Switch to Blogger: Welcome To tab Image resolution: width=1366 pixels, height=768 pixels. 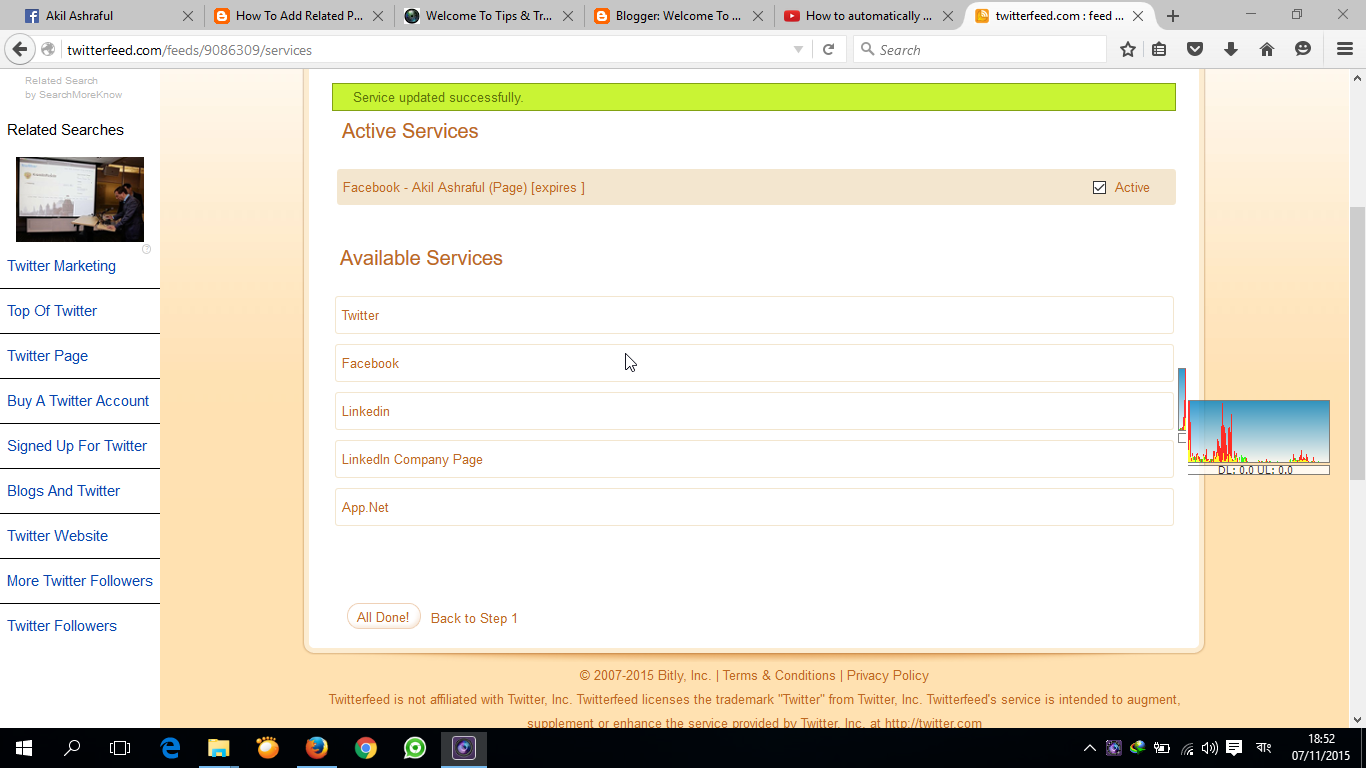coord(678,16)
